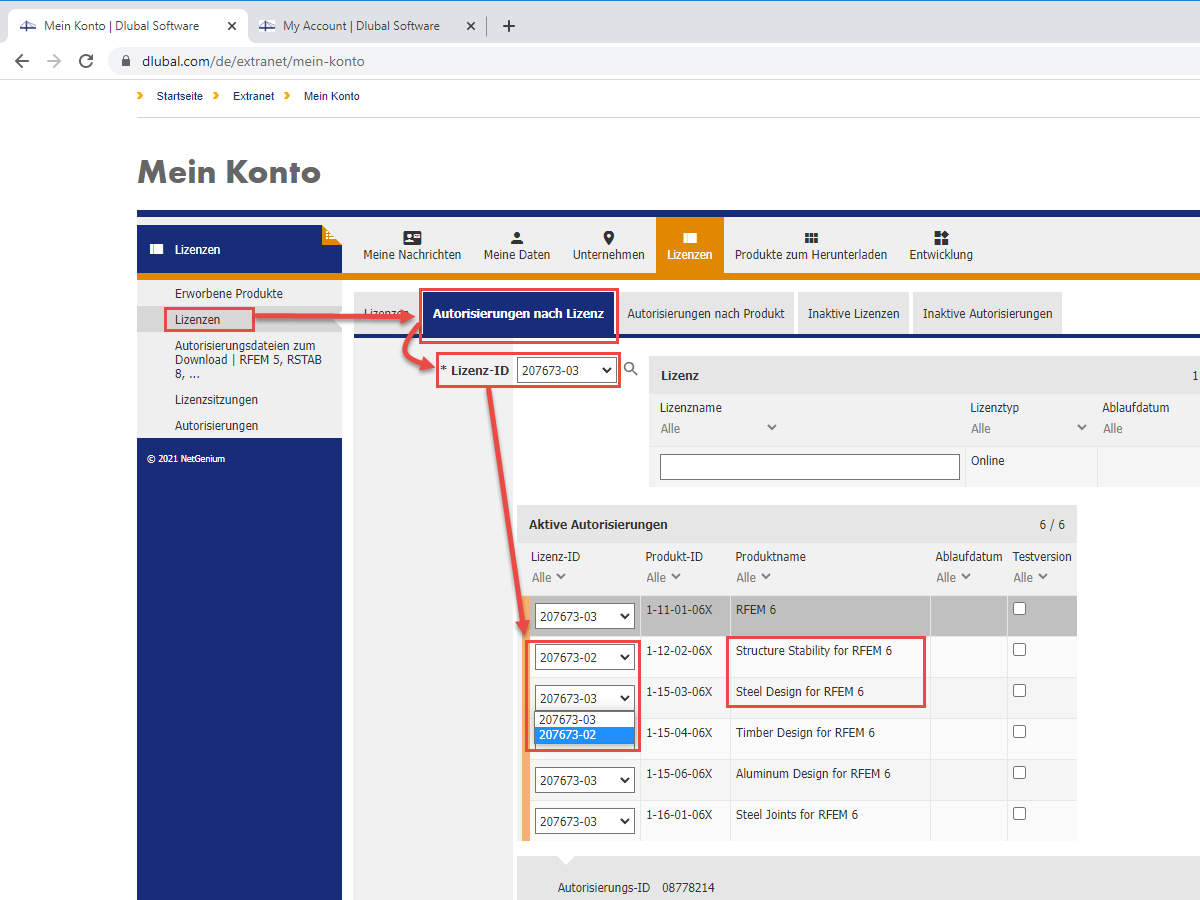
Task: Select Steel Joints for RFEM 6 text
Action: (x=797, y=814)
